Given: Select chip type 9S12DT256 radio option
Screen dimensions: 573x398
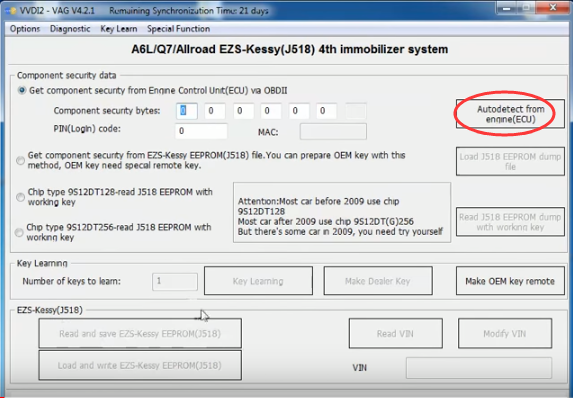Looking at the screenshot, I should (x=19, y=232).
